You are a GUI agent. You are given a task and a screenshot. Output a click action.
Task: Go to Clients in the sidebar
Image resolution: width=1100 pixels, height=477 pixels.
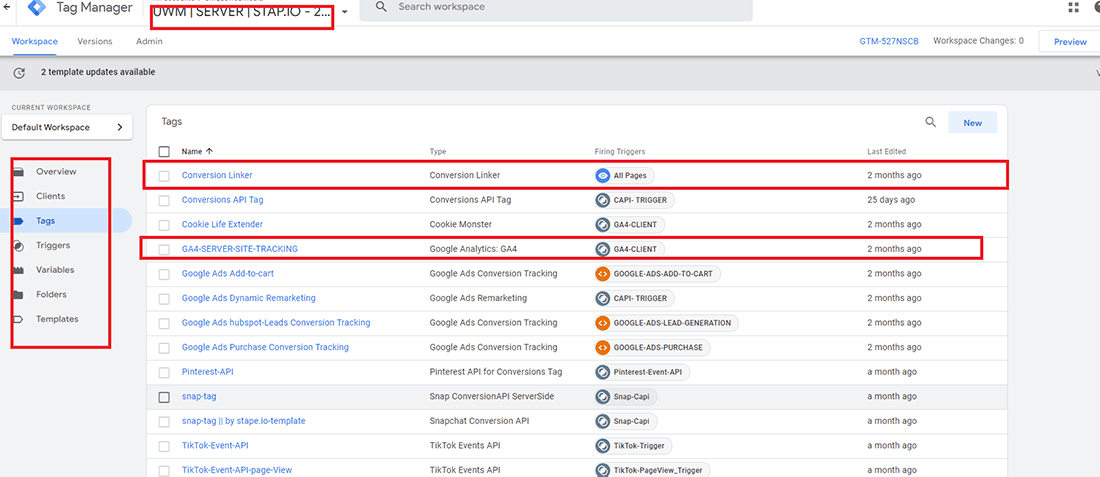coord(50,196)
